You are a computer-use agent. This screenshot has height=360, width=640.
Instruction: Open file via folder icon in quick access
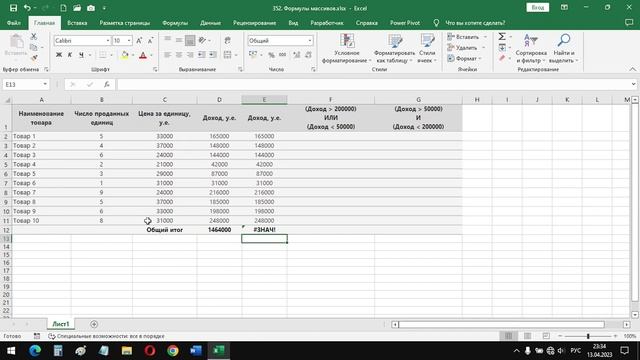(77, 8)
